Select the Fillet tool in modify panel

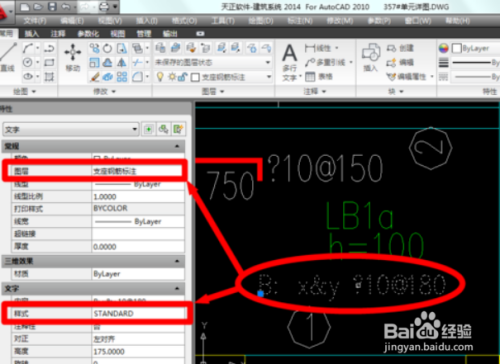(x=137, y=77)
